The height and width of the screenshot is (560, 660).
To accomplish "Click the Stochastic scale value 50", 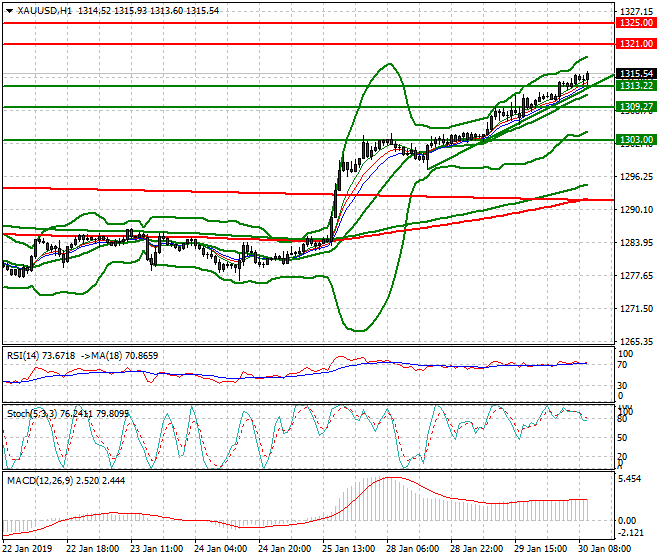I will [623, 438].
